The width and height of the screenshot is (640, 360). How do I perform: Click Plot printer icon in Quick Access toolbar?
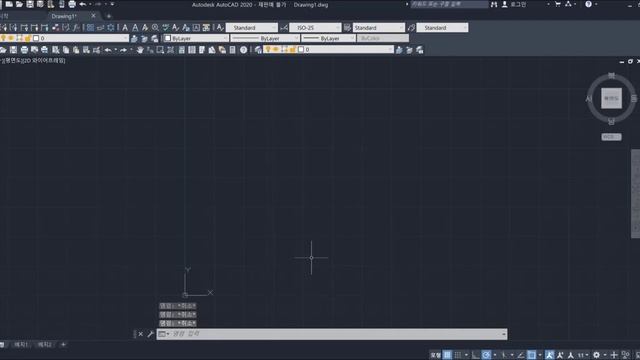pos(72,4)
